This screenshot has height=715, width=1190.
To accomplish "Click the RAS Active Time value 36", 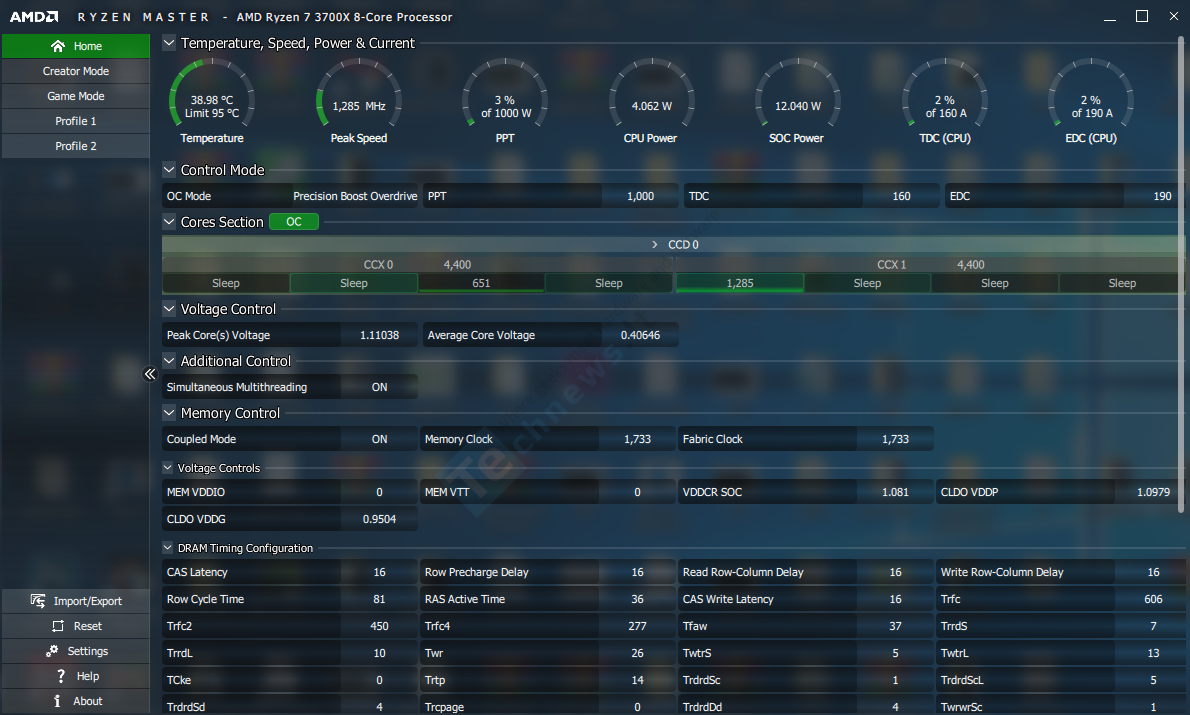I will pyautogui.click(x=638, y=600).
